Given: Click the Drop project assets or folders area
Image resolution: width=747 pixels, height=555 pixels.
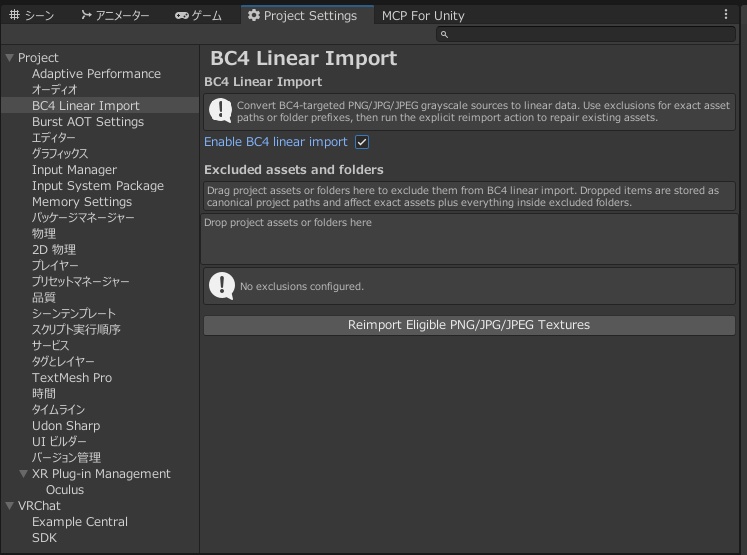Looking at the screenshot, I should click(x=469, y=239).
